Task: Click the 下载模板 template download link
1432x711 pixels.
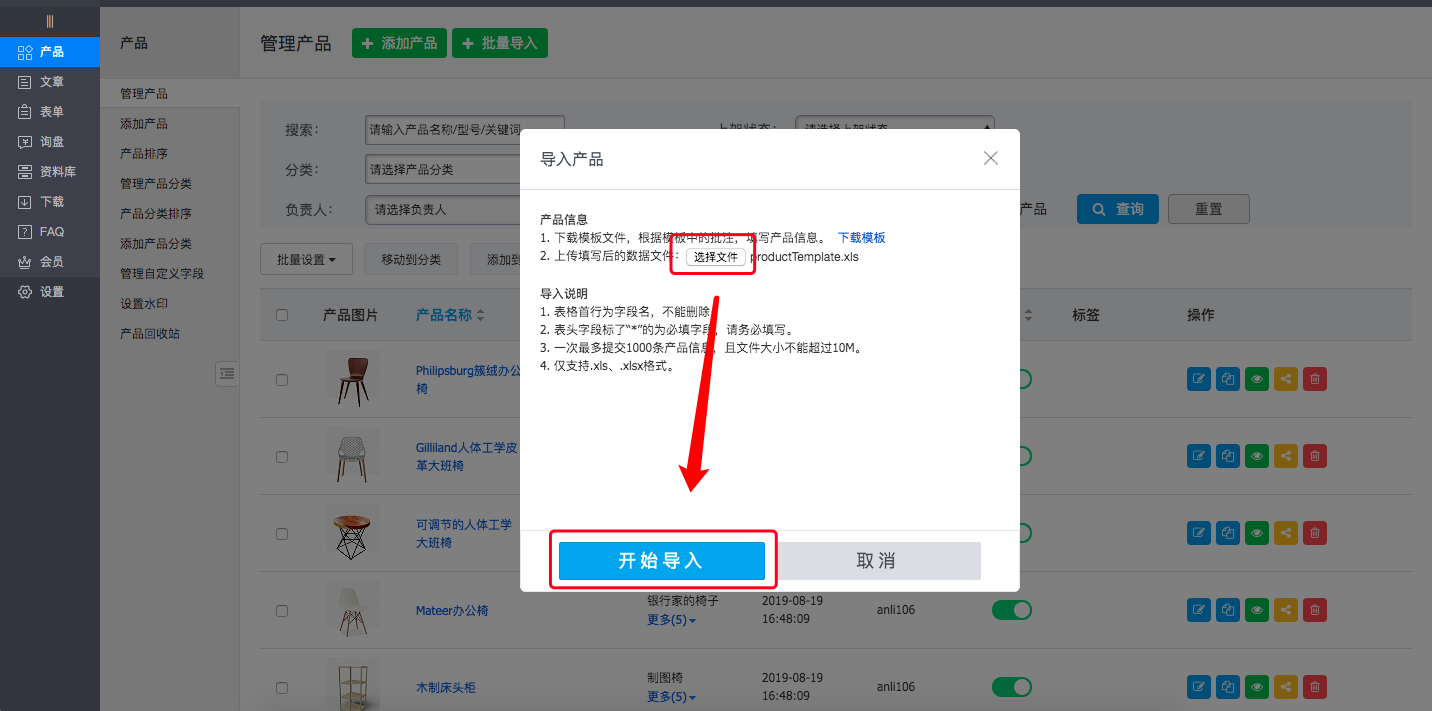Action: tap(862, 237)
